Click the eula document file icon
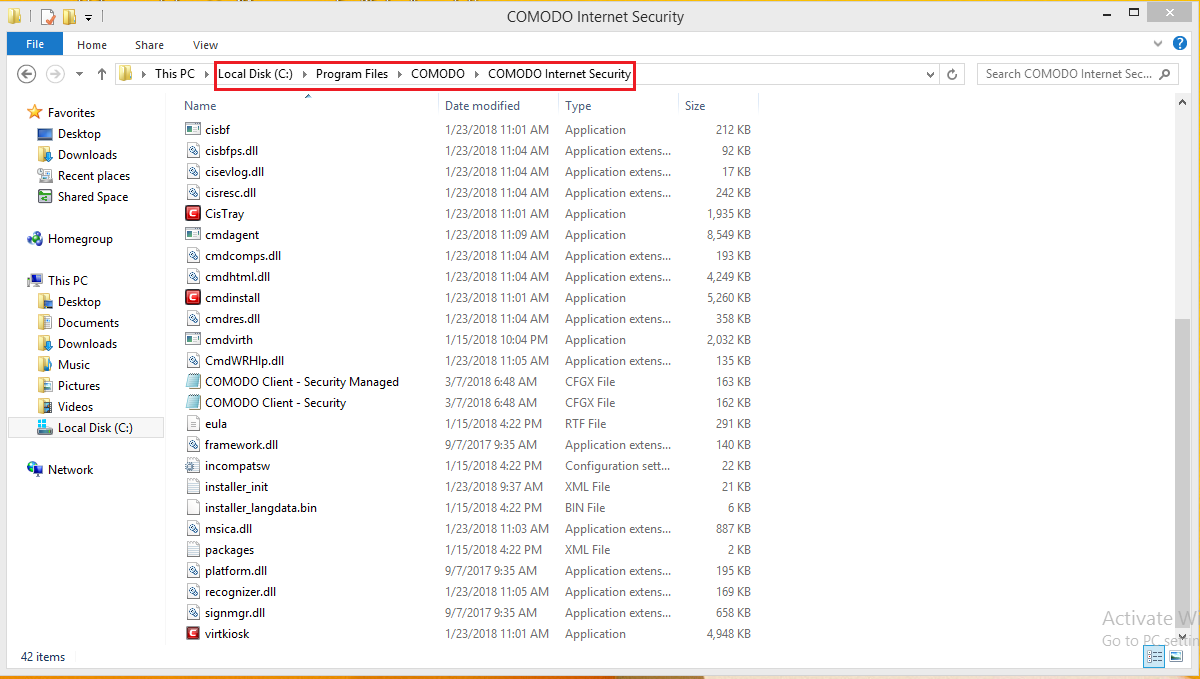 pos(193,423)
